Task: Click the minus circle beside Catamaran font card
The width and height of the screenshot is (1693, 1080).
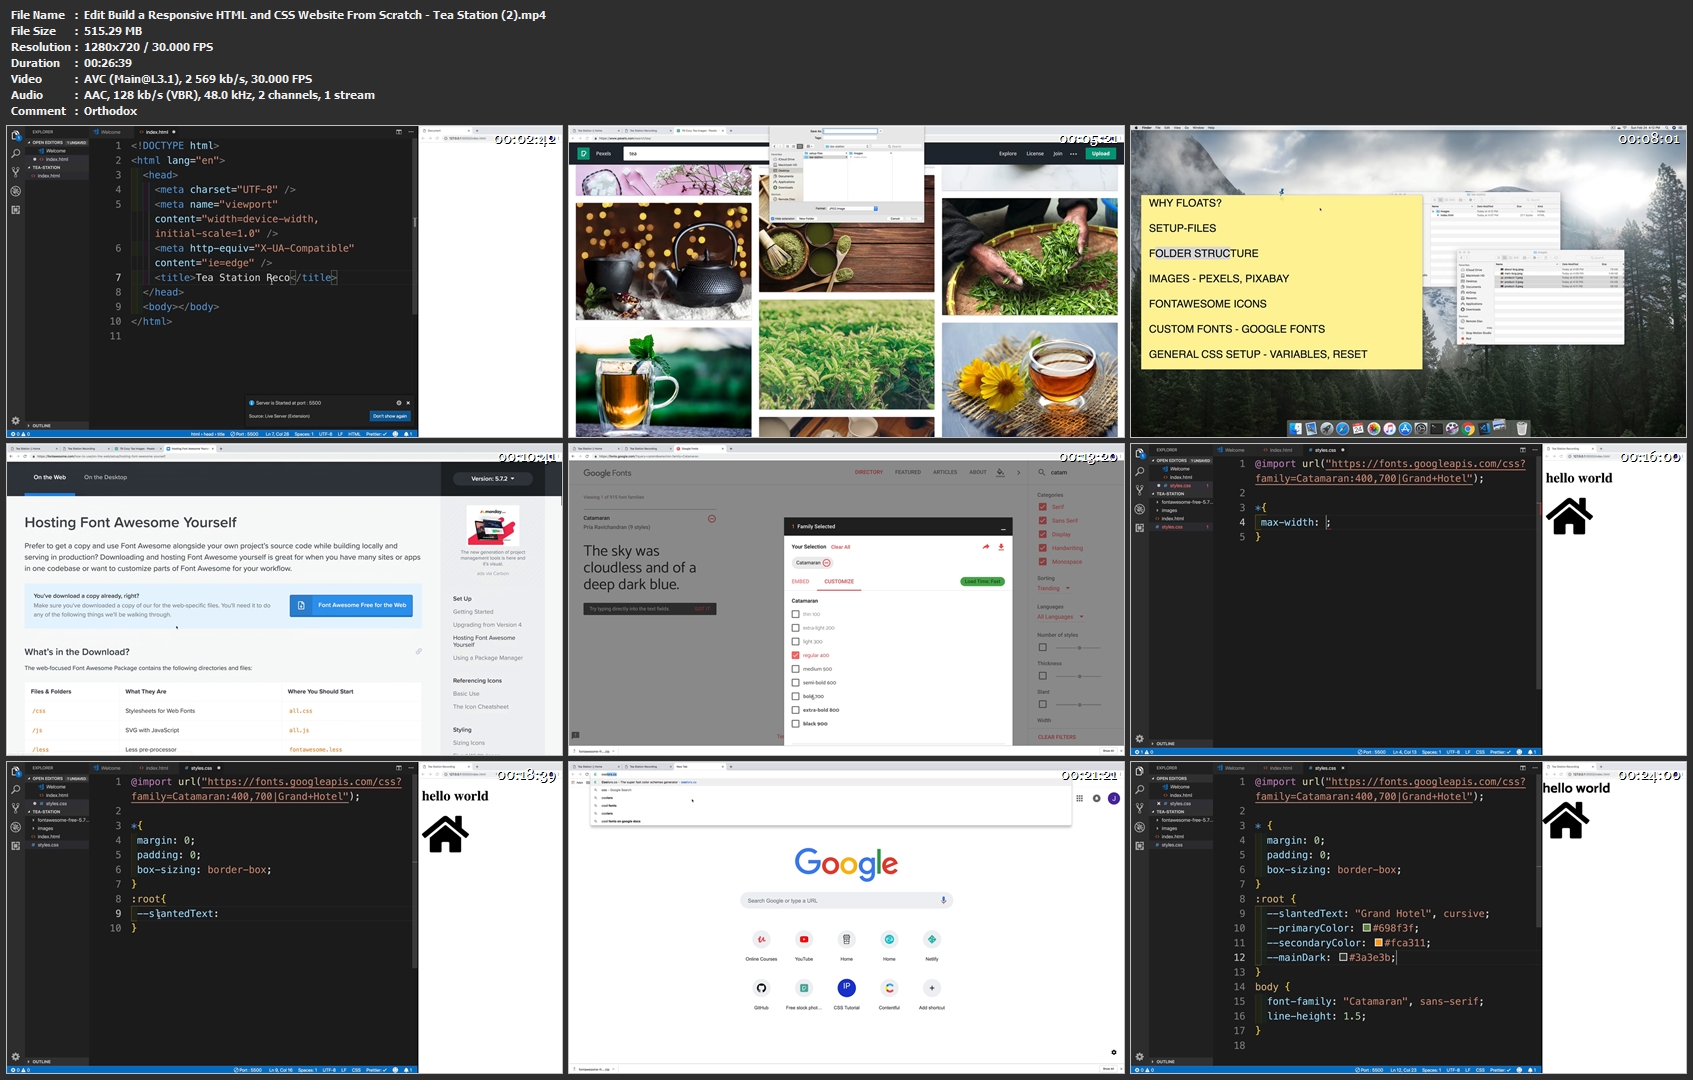Action: pos(712,519)
